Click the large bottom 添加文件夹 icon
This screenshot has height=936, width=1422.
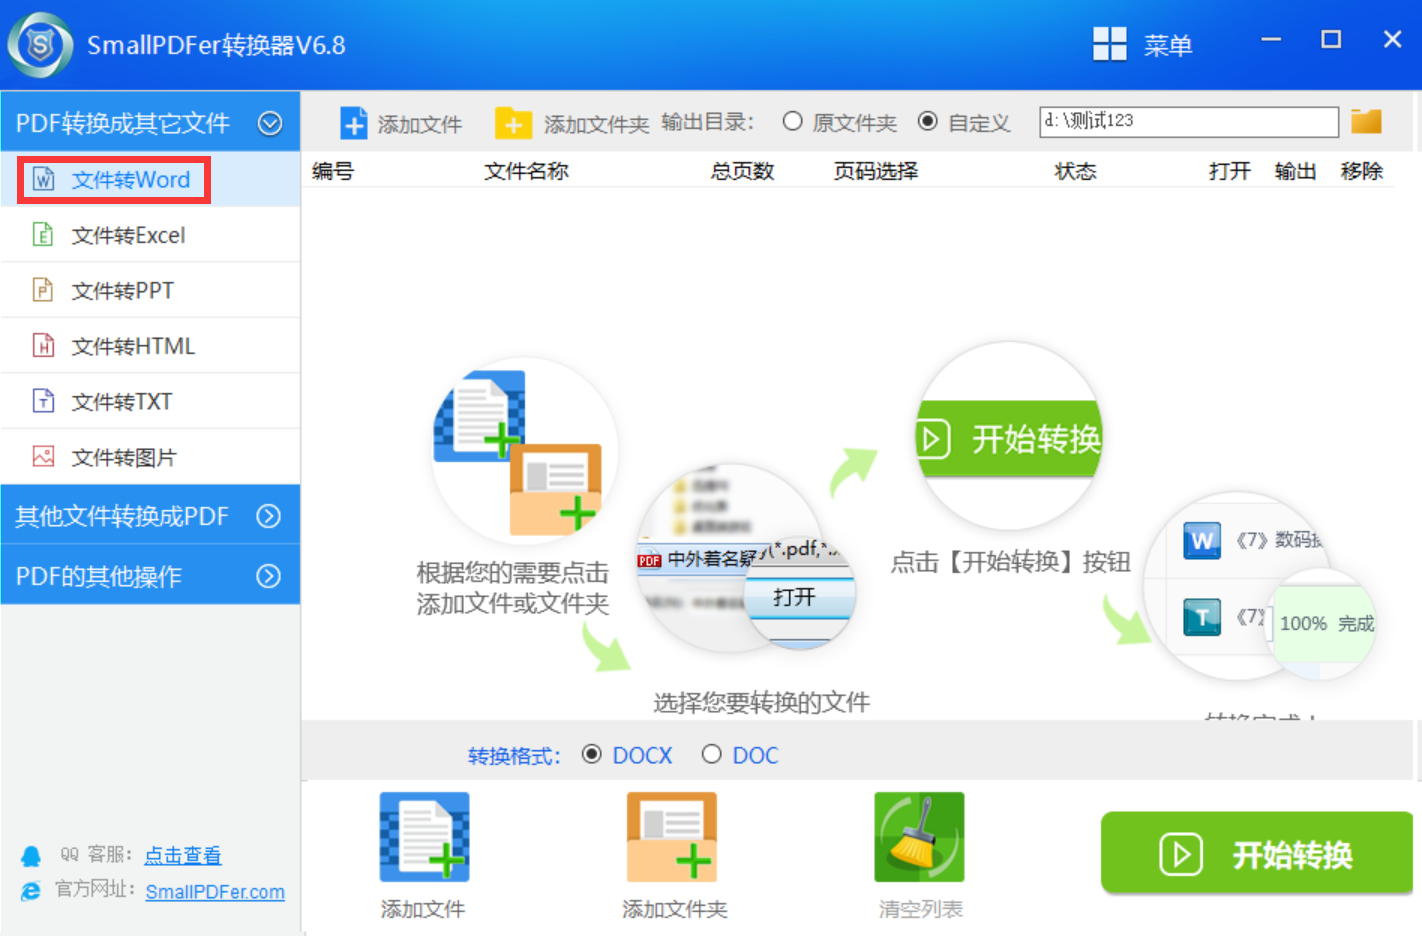(672, 837)
